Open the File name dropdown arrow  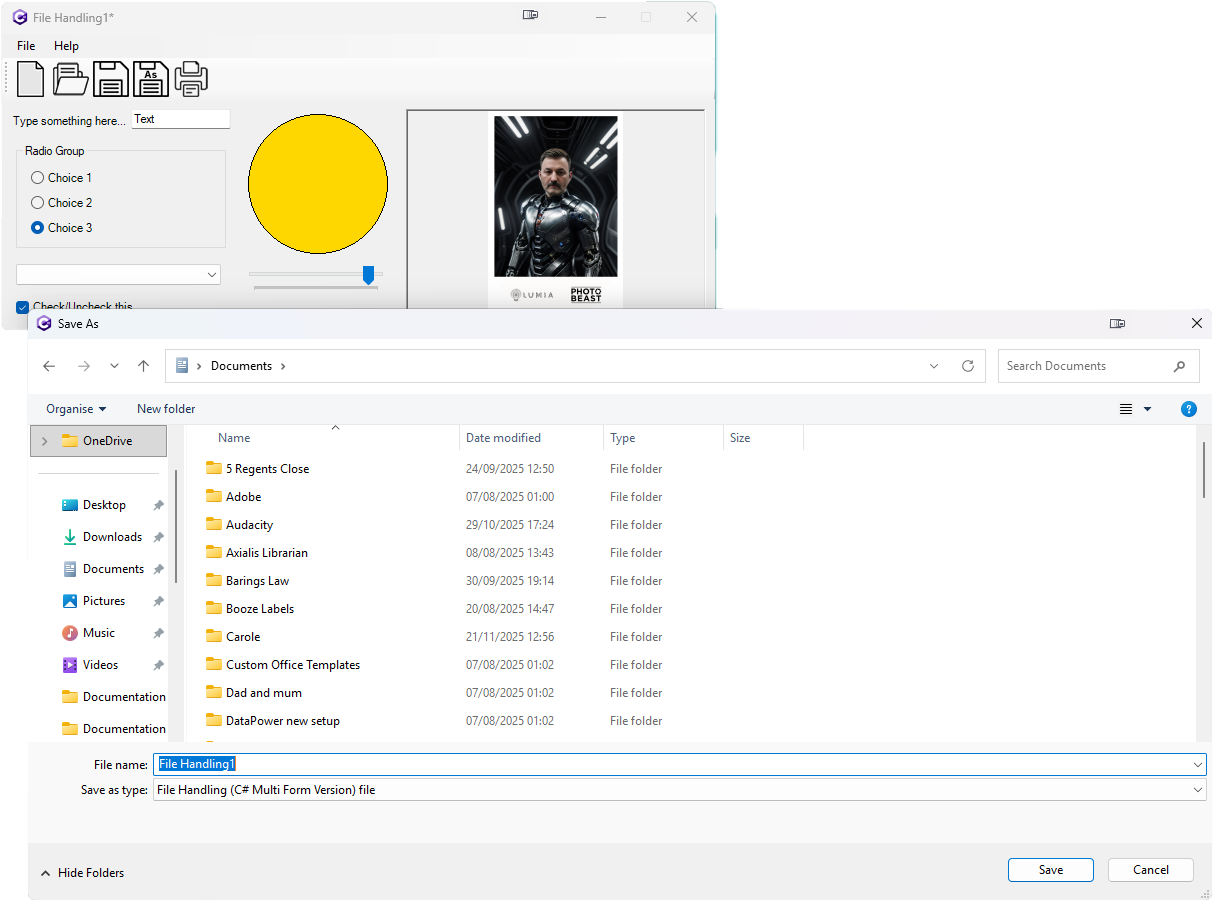click(x=1197, y=764)
